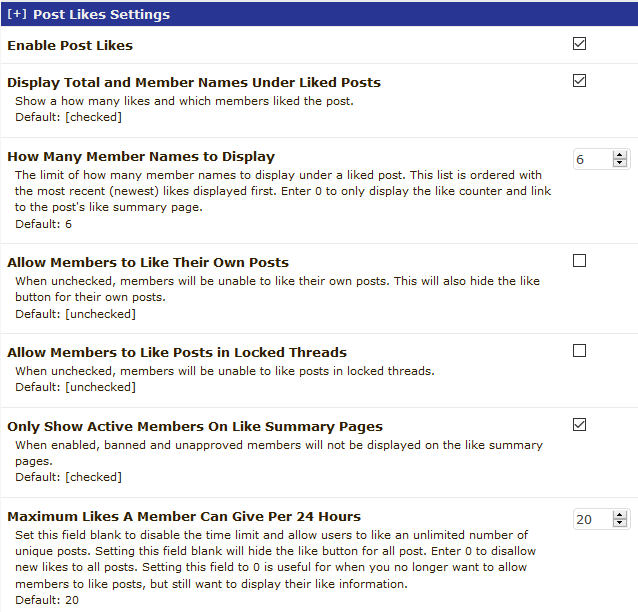
Task: Uncheck the Enable Post Likes checkbox
Action: click(x=579, y=44)
